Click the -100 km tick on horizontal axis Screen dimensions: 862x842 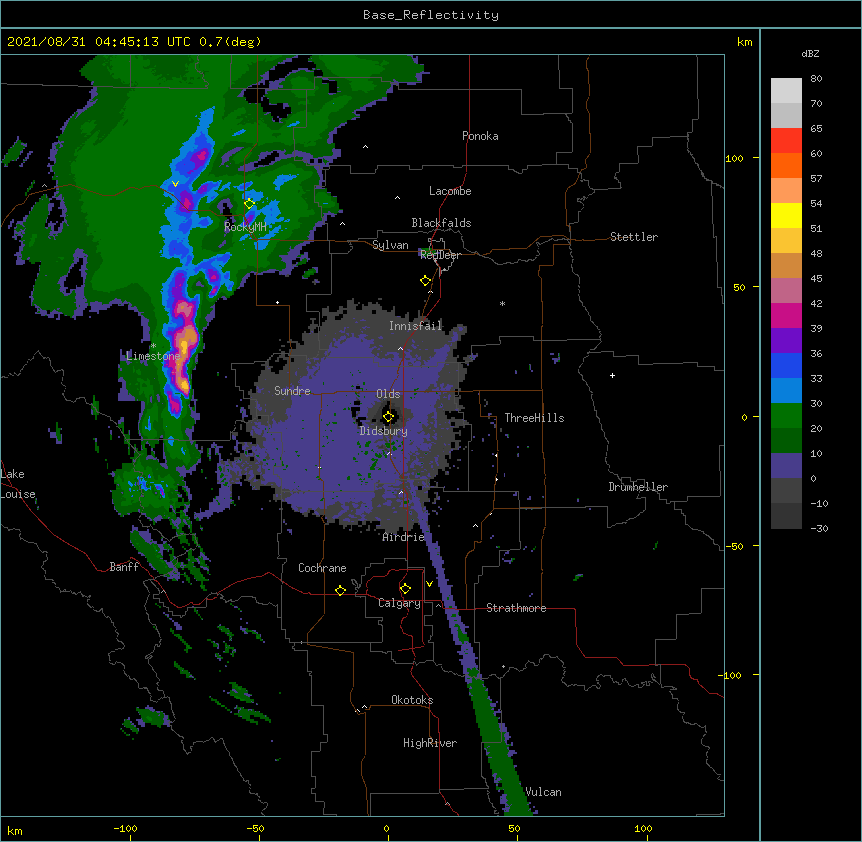click(x=125, y=828)
